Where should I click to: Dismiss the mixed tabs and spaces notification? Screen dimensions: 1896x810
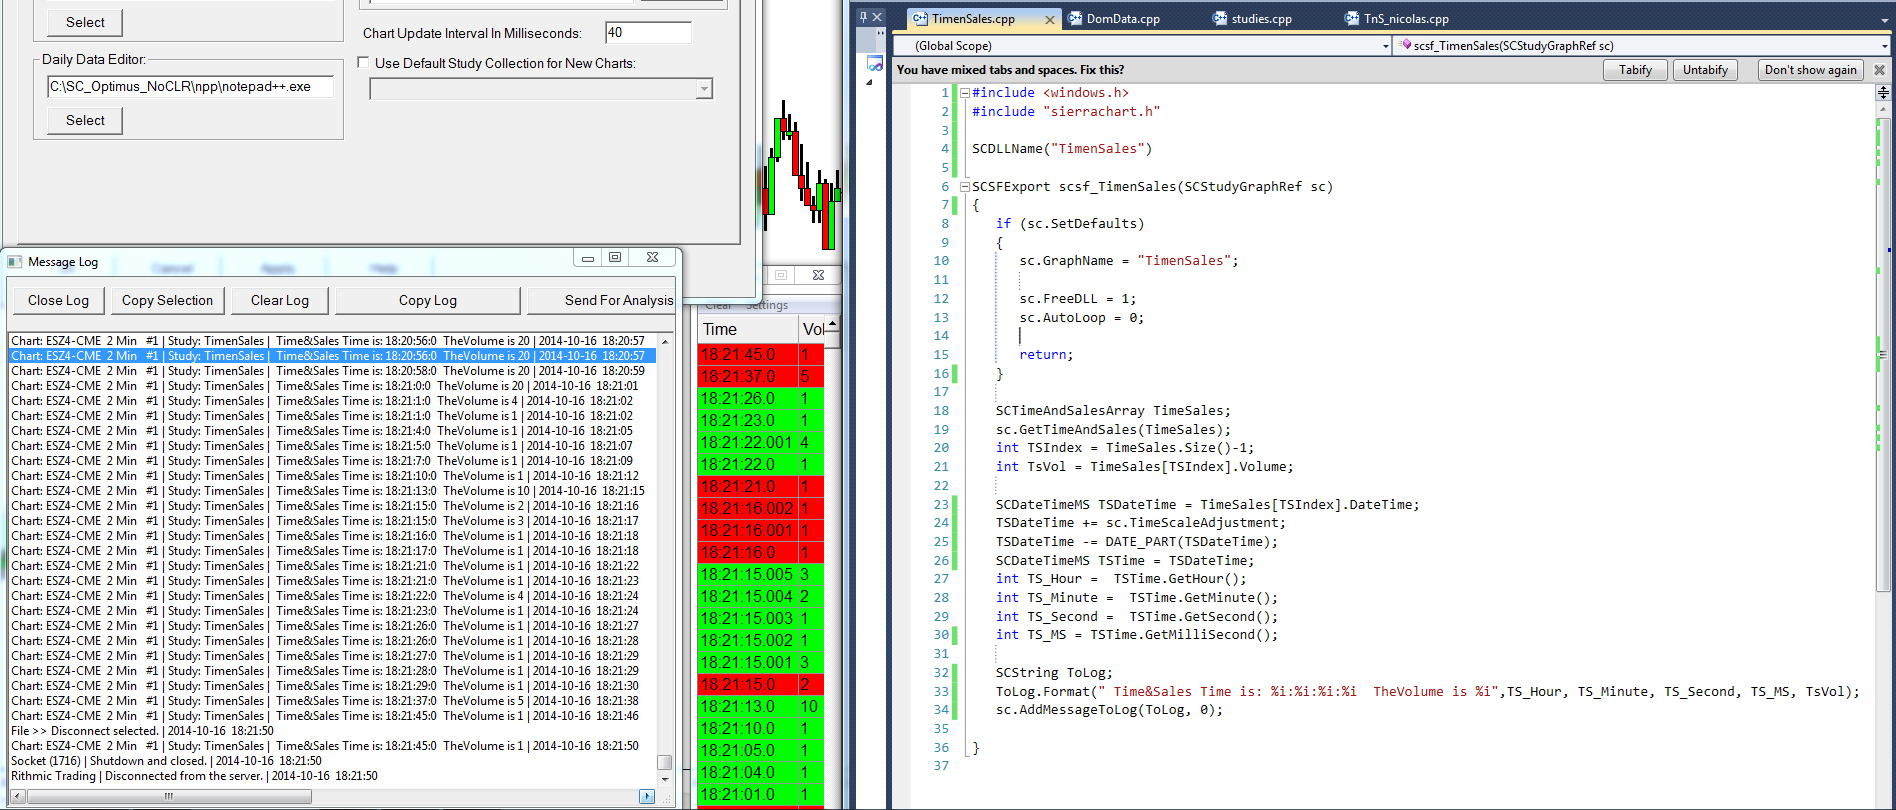point(1879,70)
